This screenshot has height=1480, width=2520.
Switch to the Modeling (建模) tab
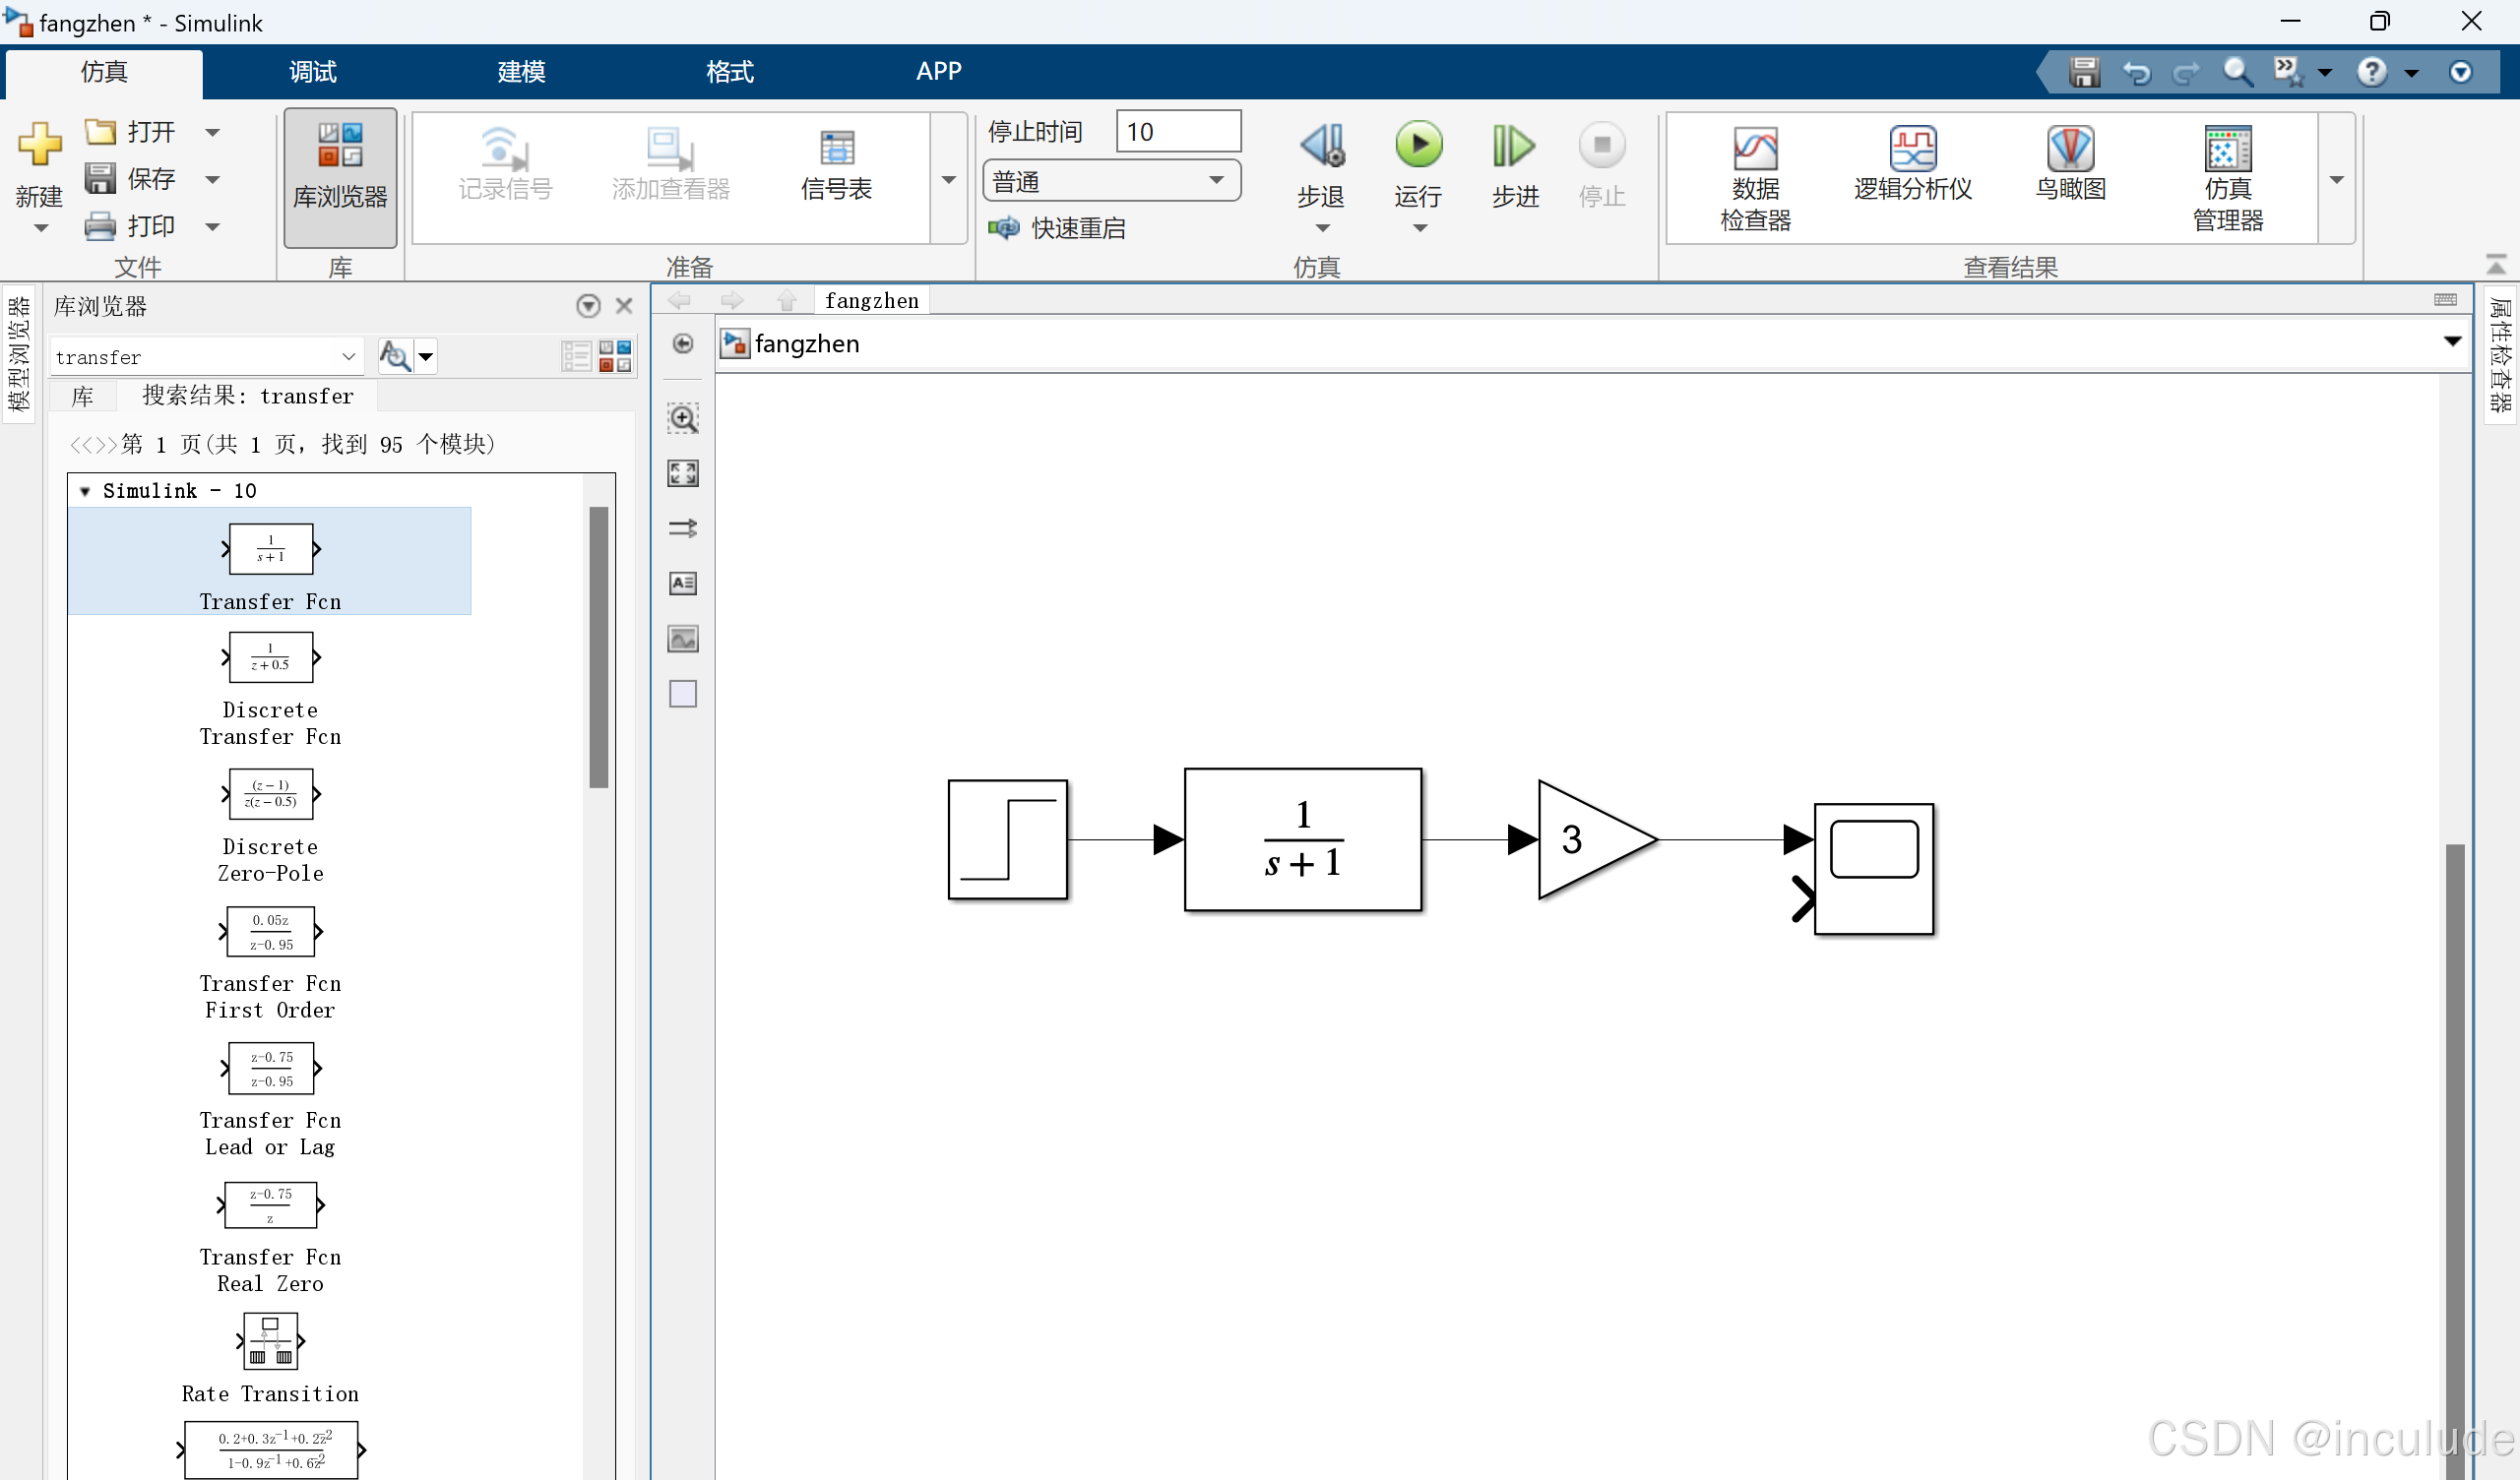(x=521, y=71)
